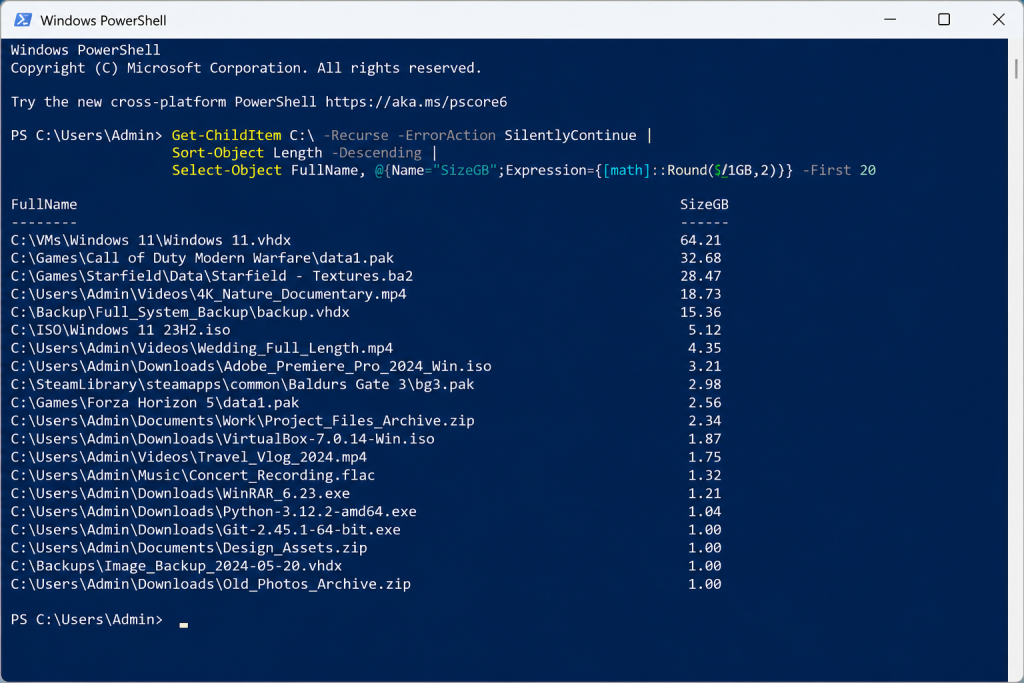Viewport: 1024px width, 683px height.
Task: Click the vertical scrollbar thumb
Action: pos(1016,69)
